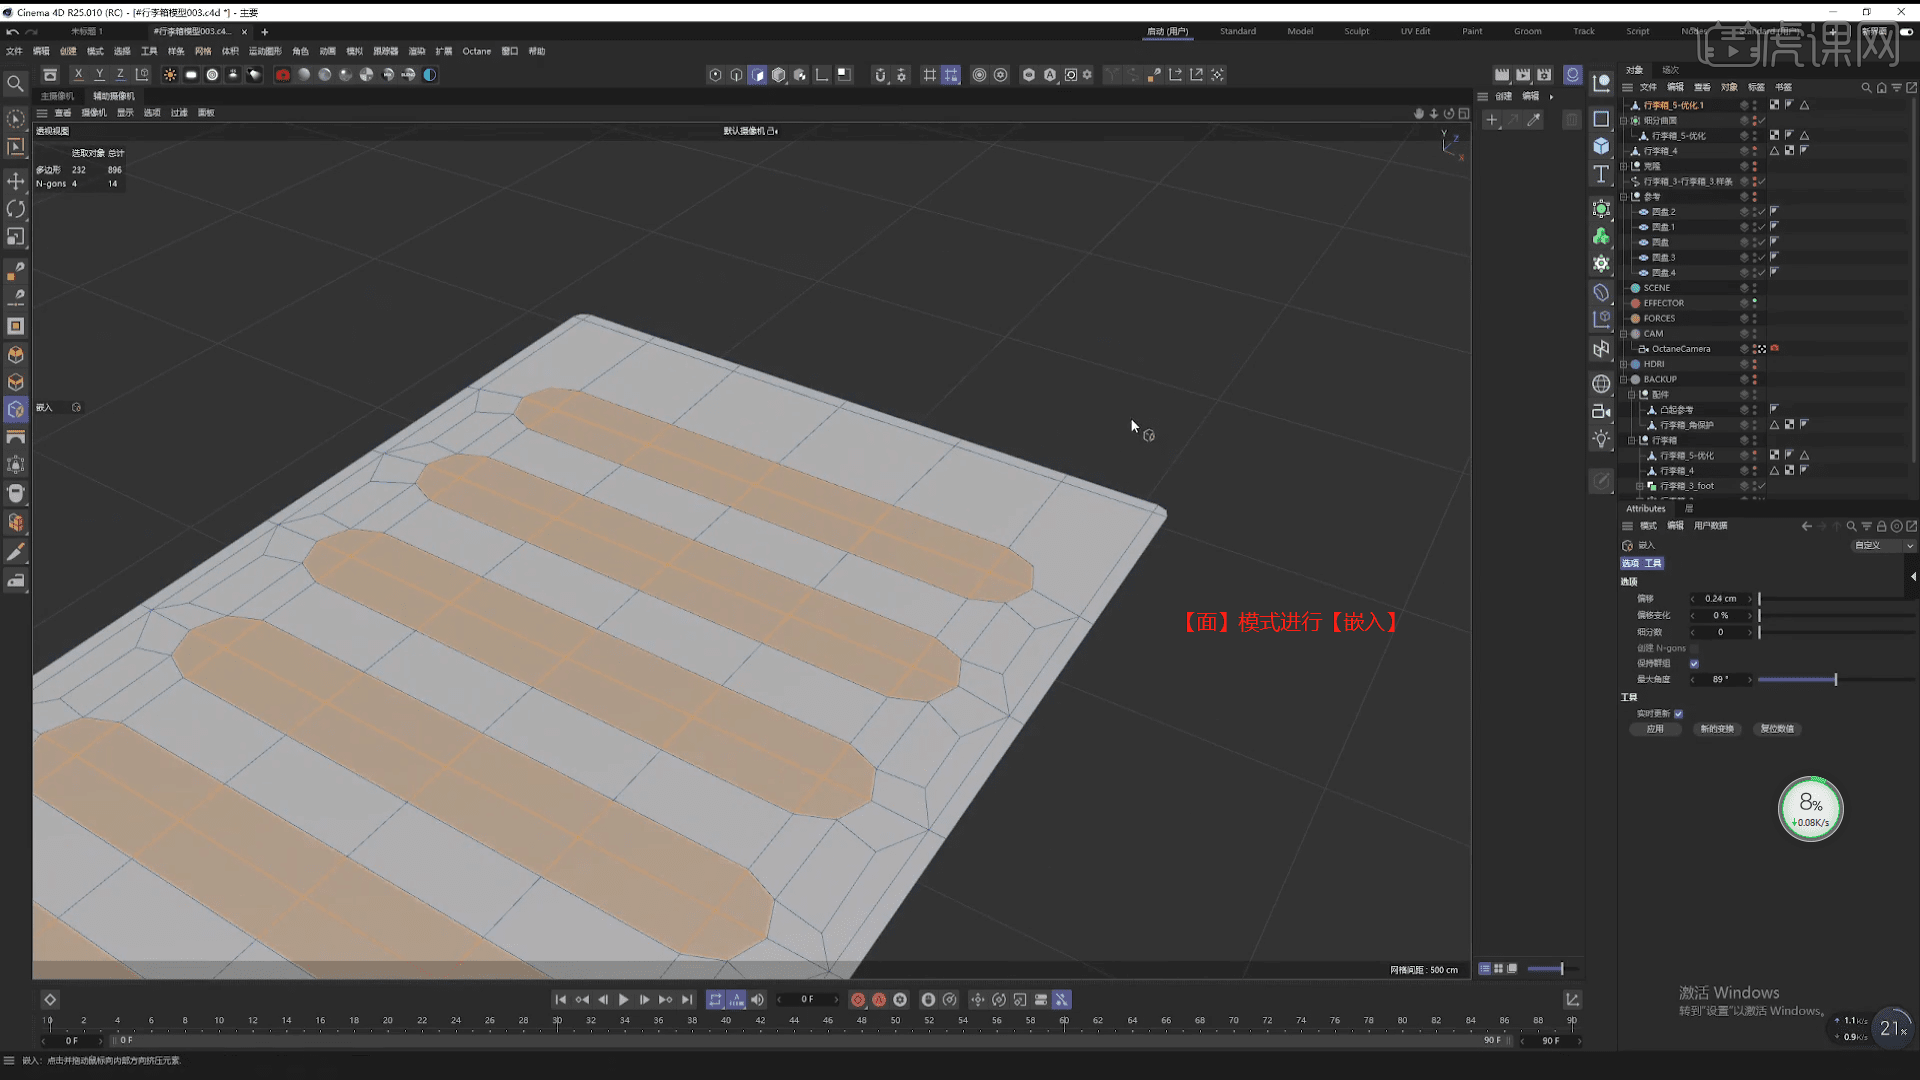This screenshot has height=1080, width=1920.
Task: Open the Octane menu
Action: pyautogui.click(x=477, y=51)
